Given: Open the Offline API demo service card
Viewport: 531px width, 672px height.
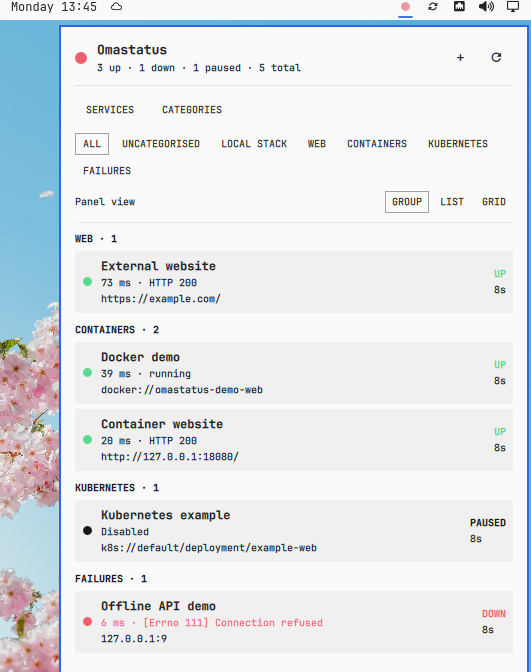Looking at the screenshot, I should click(294, 622).
